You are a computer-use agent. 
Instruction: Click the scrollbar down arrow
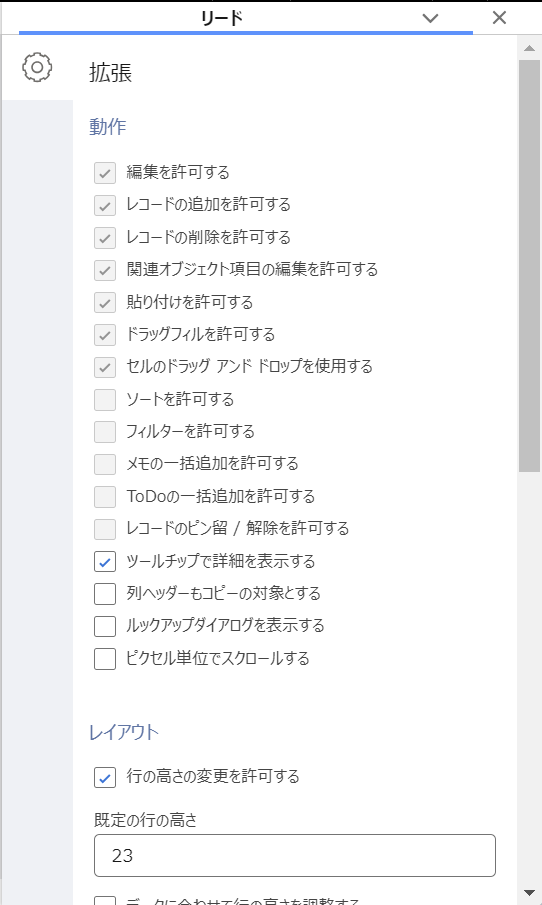tap(529, 893)
